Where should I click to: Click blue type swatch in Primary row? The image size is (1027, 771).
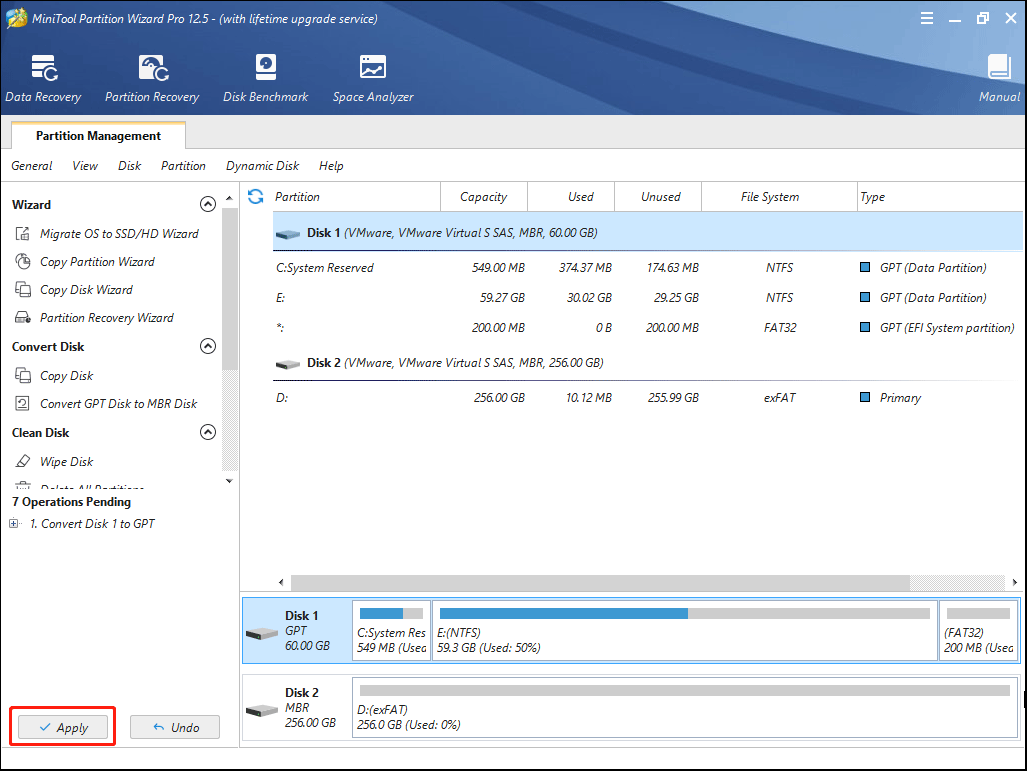point(865,397)
